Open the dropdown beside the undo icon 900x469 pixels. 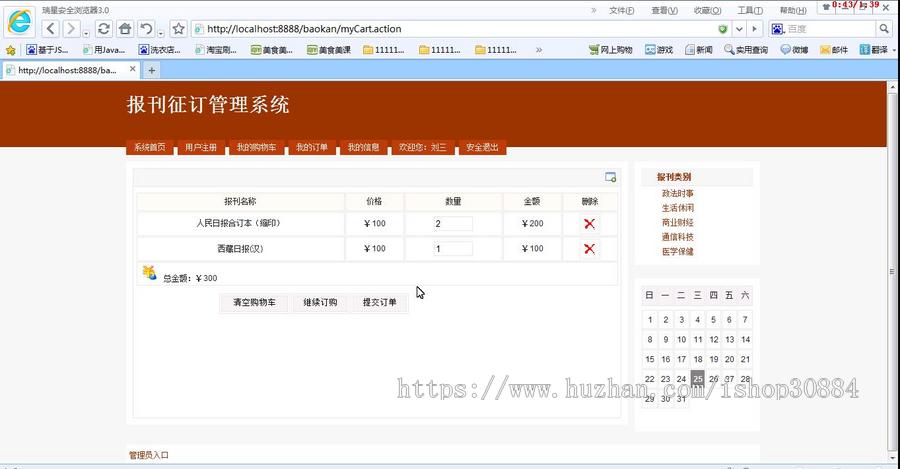pyautogui.click(x=161, y=33)
